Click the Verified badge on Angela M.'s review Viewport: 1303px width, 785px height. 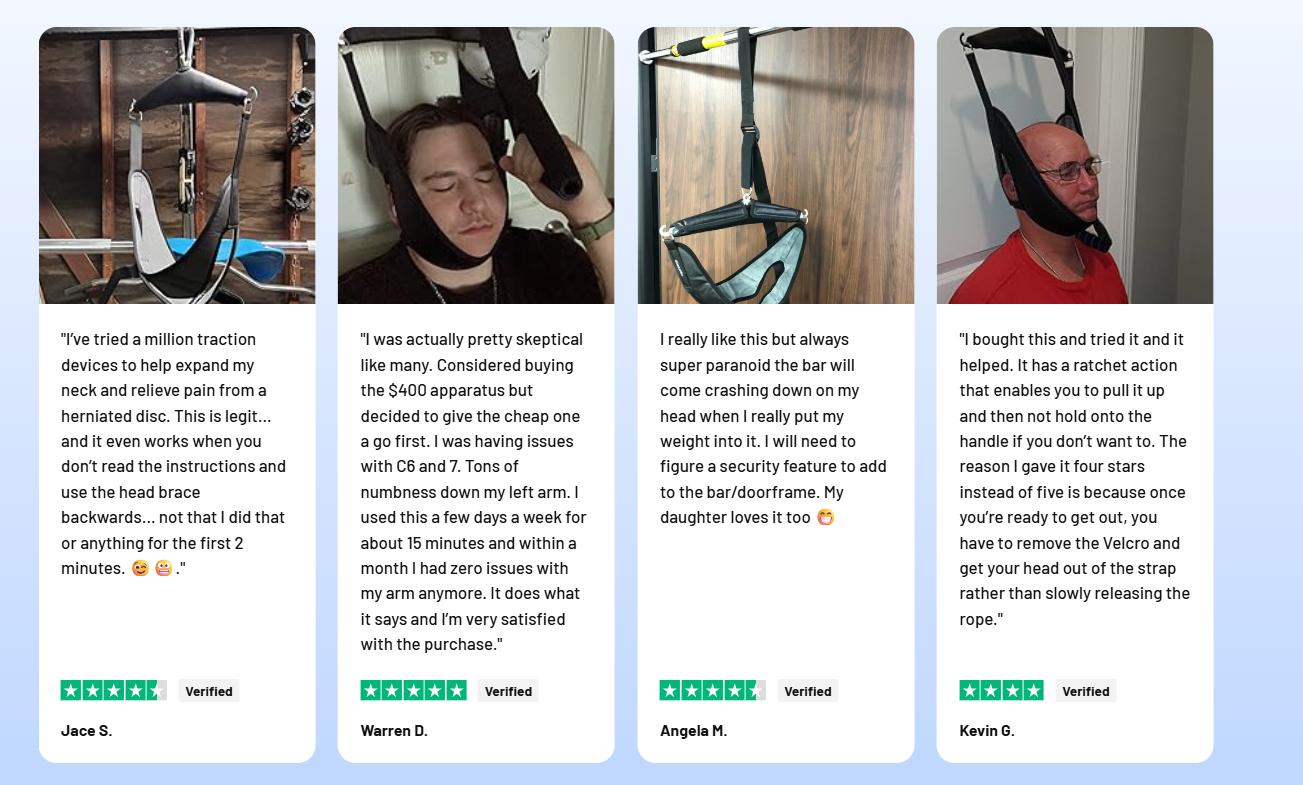pos(808,691)
